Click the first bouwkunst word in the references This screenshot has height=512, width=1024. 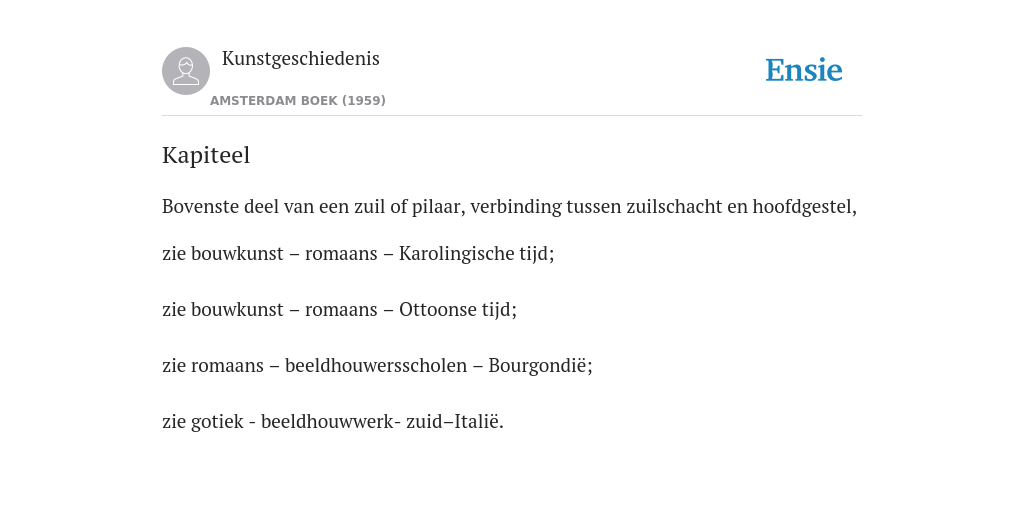tap(237, 253)
